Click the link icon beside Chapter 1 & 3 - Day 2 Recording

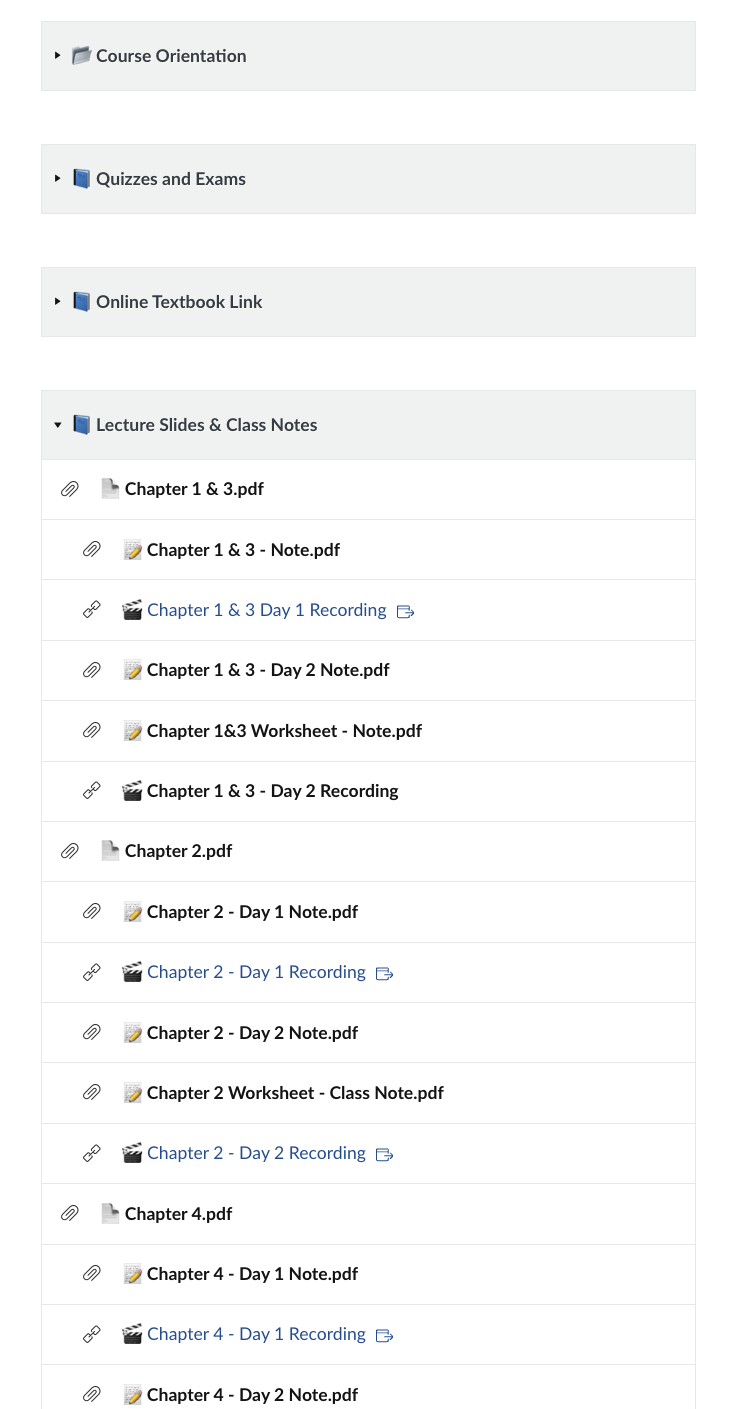point(91,791)
